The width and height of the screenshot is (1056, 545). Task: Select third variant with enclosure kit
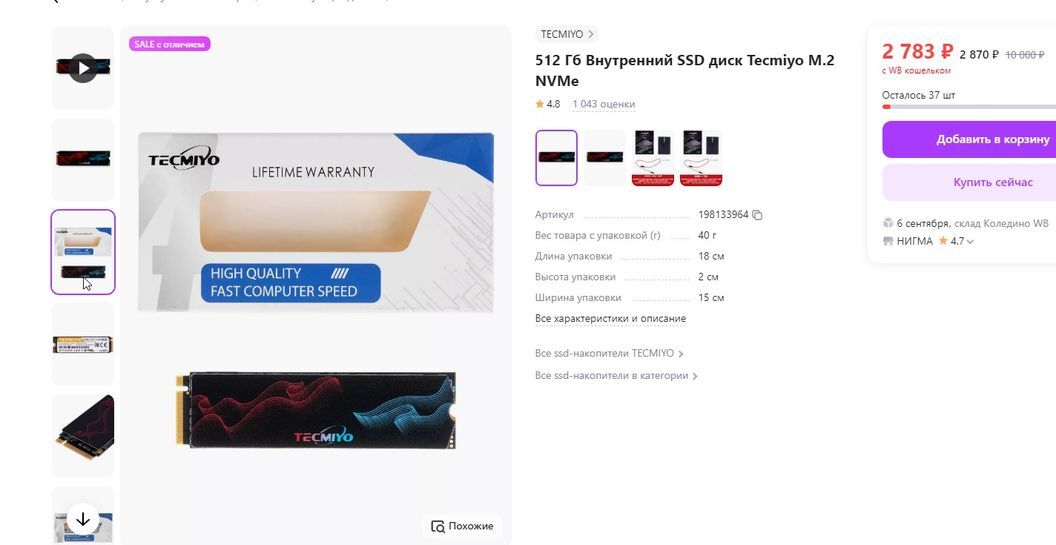(653, 158)
